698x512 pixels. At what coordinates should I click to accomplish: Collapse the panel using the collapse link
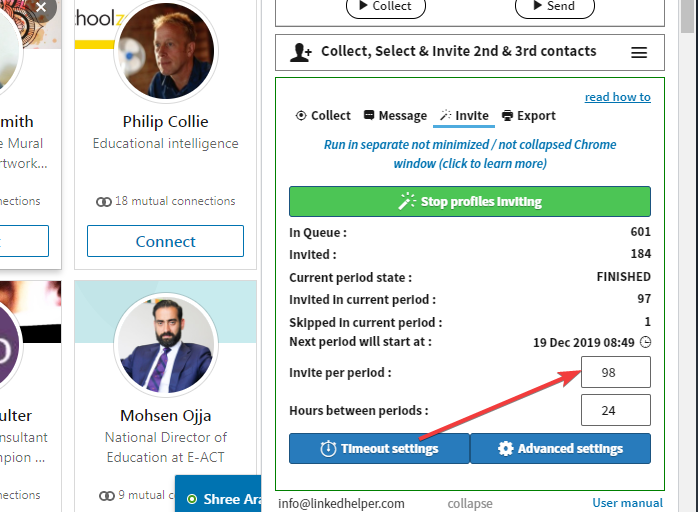pos(469,504)
